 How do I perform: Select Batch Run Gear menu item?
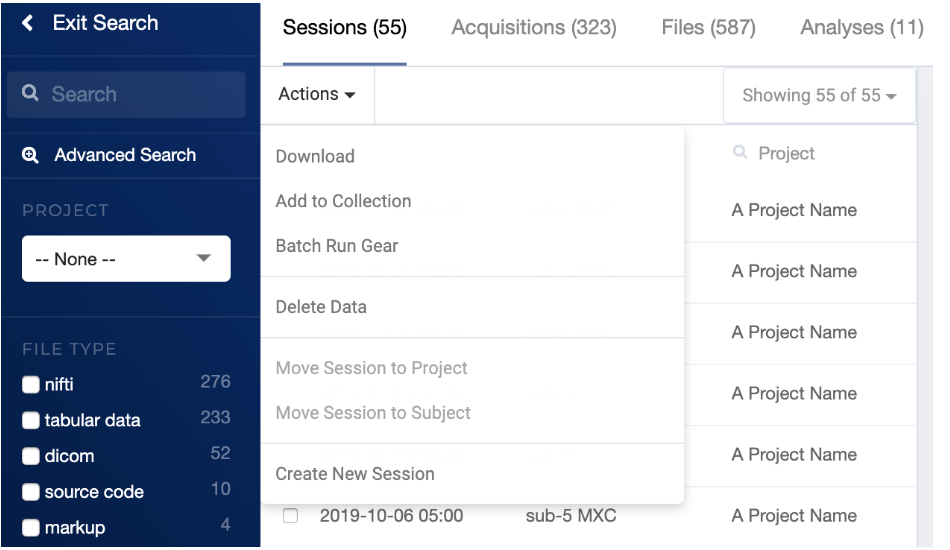337,246
